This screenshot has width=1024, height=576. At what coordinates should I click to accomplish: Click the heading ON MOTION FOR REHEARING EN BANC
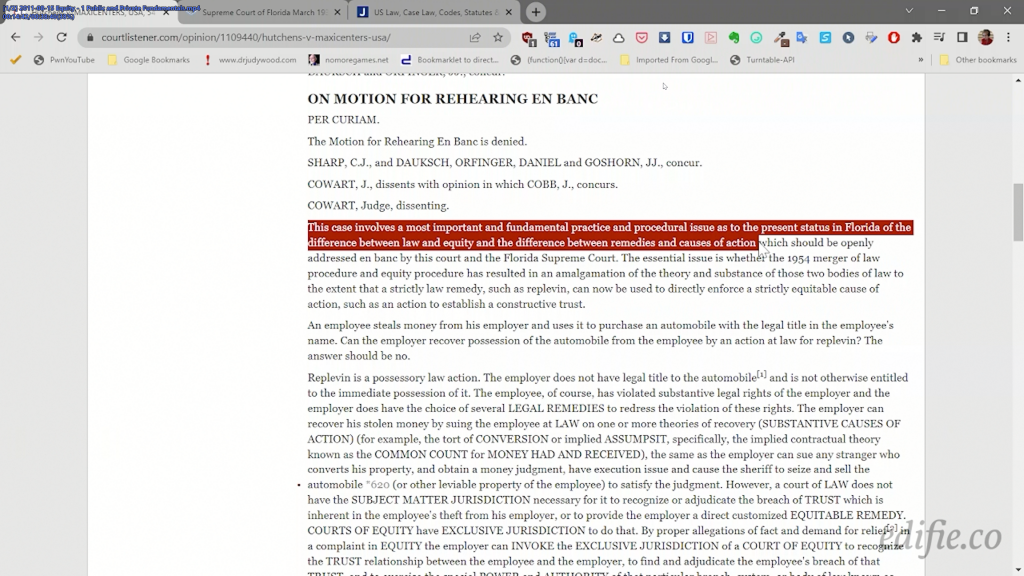click(x=453, y=99)
